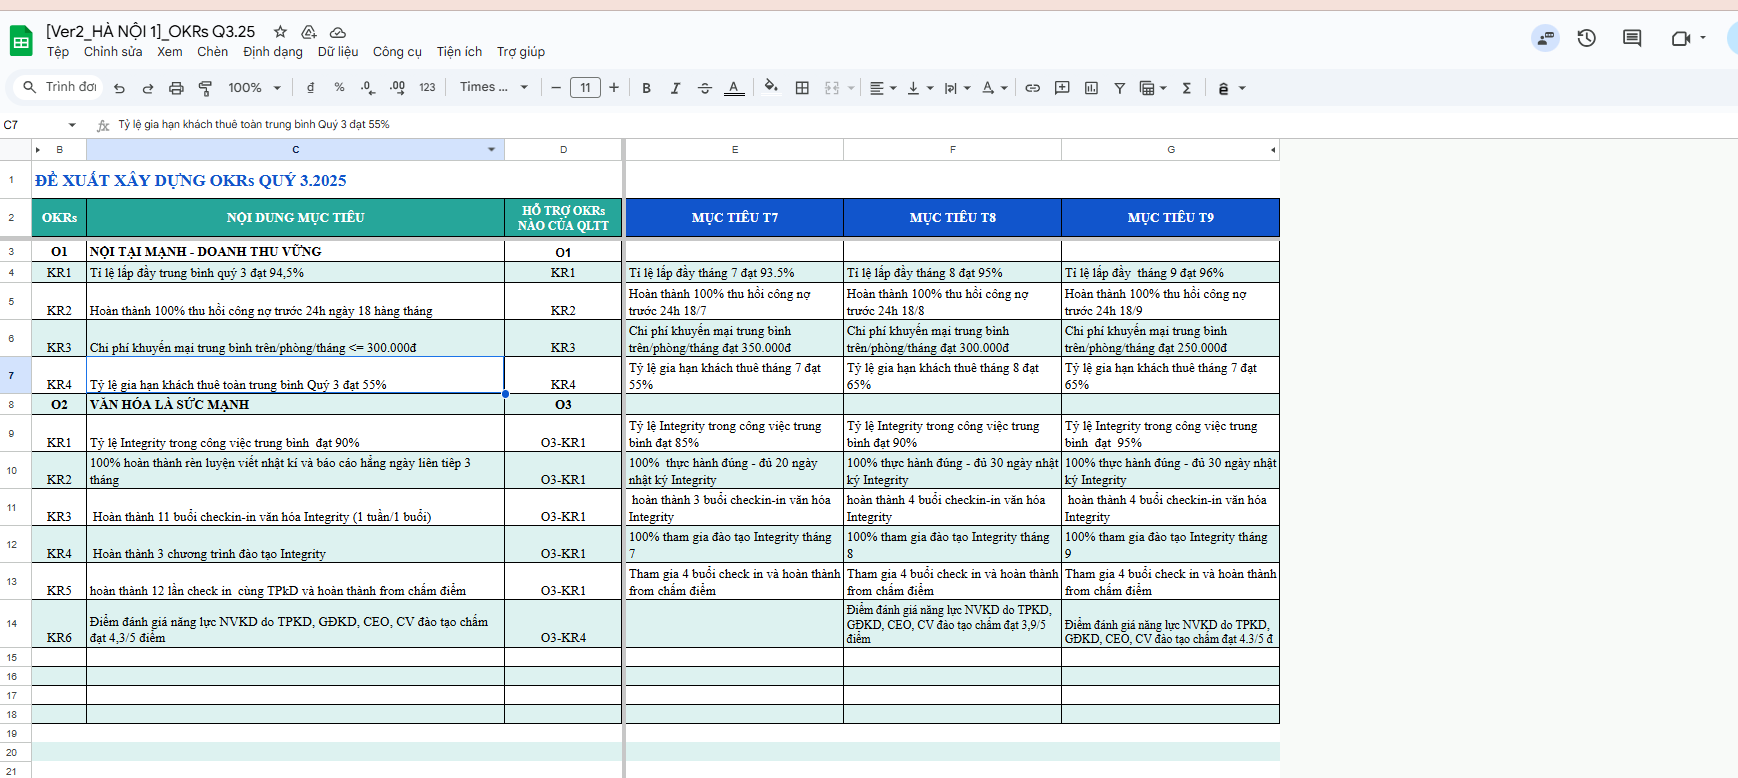Click the print icon in toolbar
Viewport: 1738px width, 778px height.
[176, 88]
